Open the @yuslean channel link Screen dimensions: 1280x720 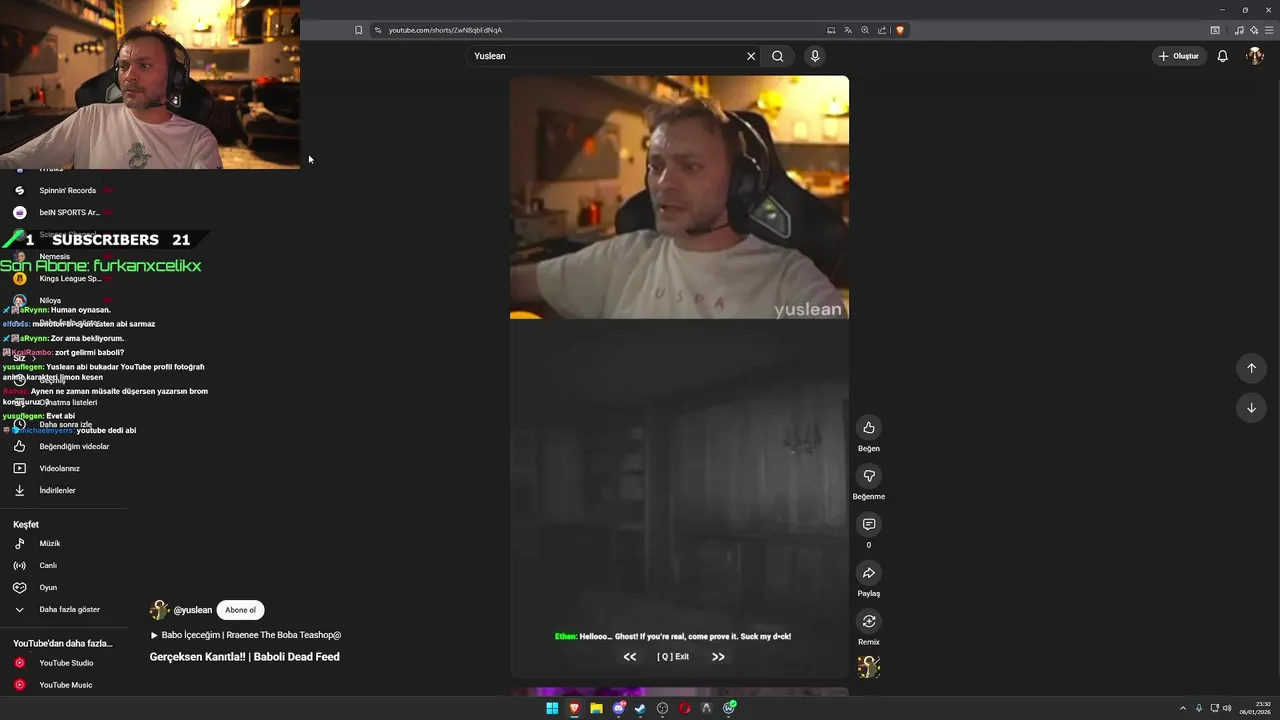[x=193, y=610]
